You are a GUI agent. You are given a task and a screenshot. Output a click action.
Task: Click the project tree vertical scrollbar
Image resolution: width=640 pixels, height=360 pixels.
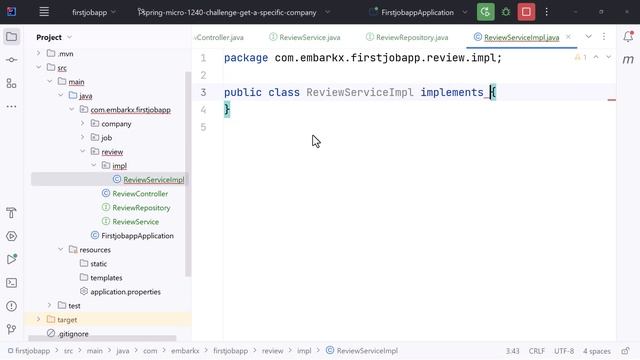coord(188,173)
